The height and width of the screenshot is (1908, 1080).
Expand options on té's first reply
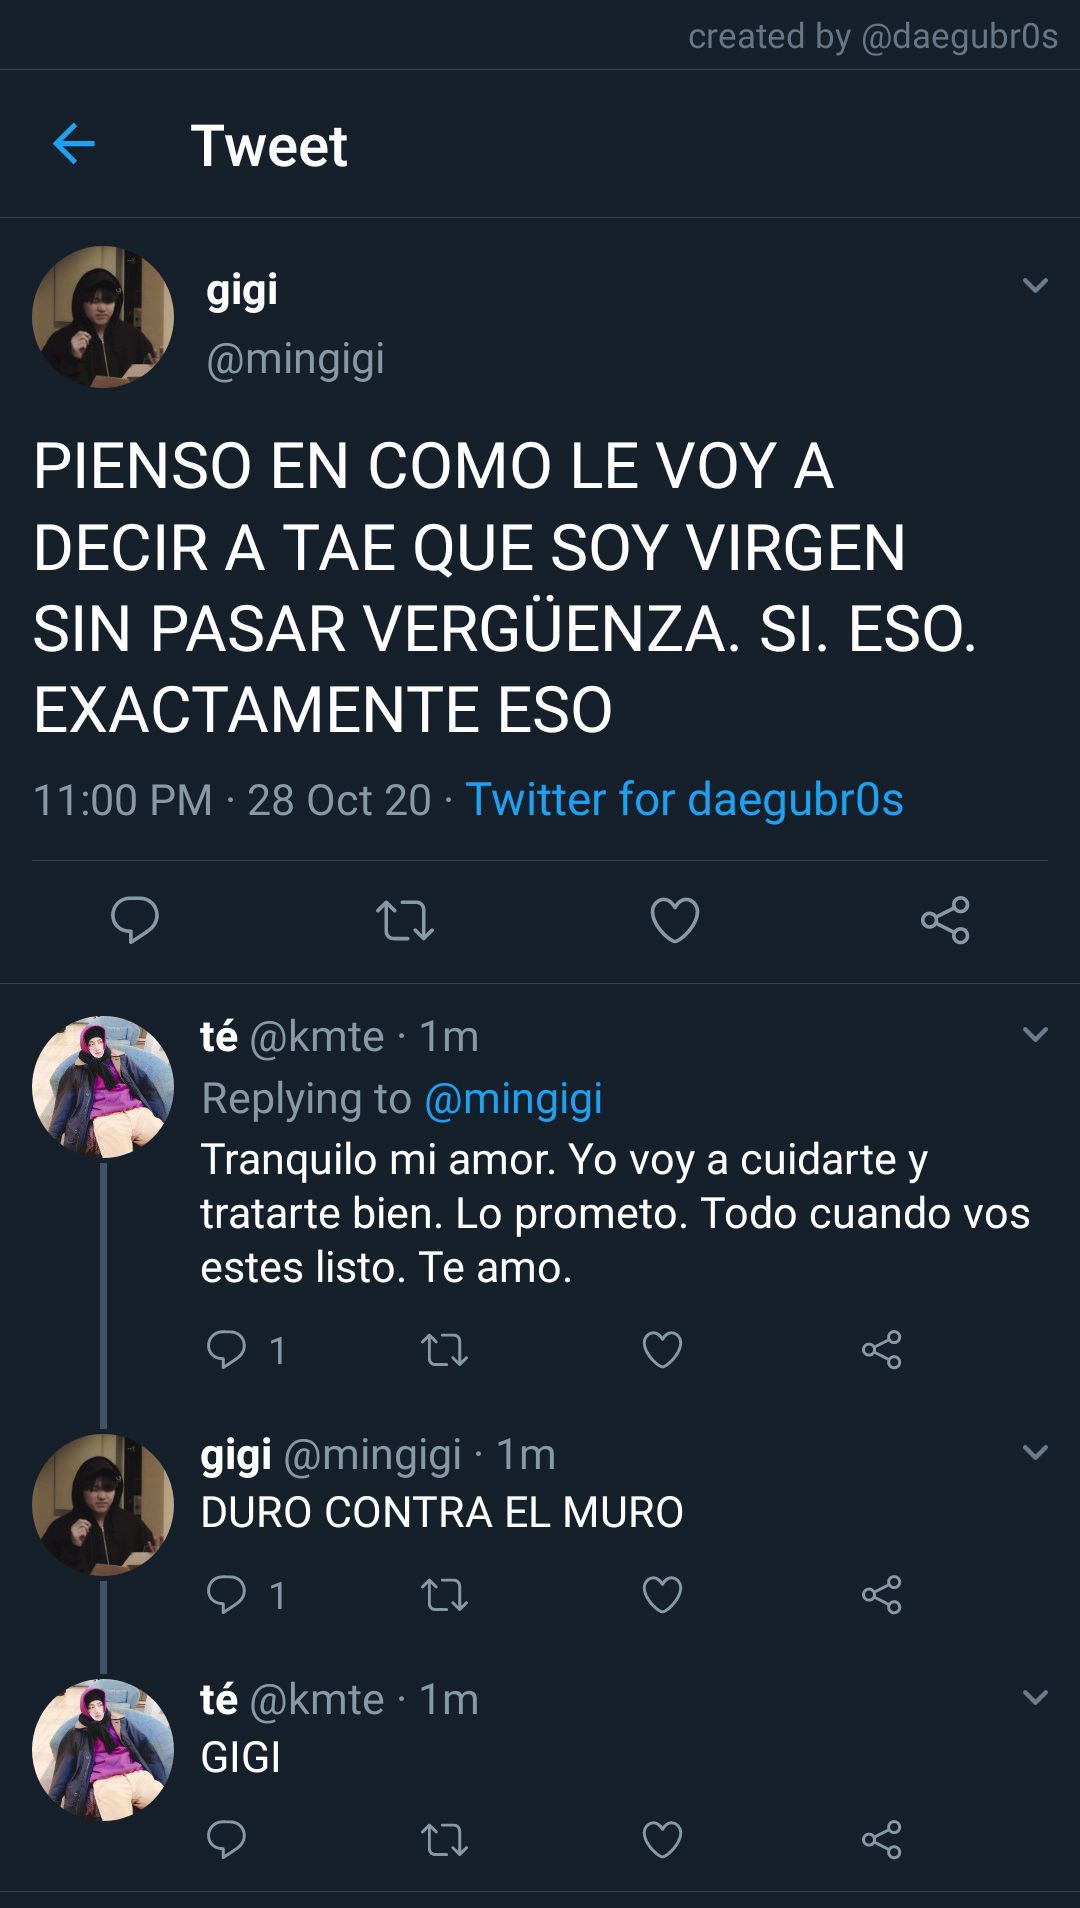coord(1035,1035)
